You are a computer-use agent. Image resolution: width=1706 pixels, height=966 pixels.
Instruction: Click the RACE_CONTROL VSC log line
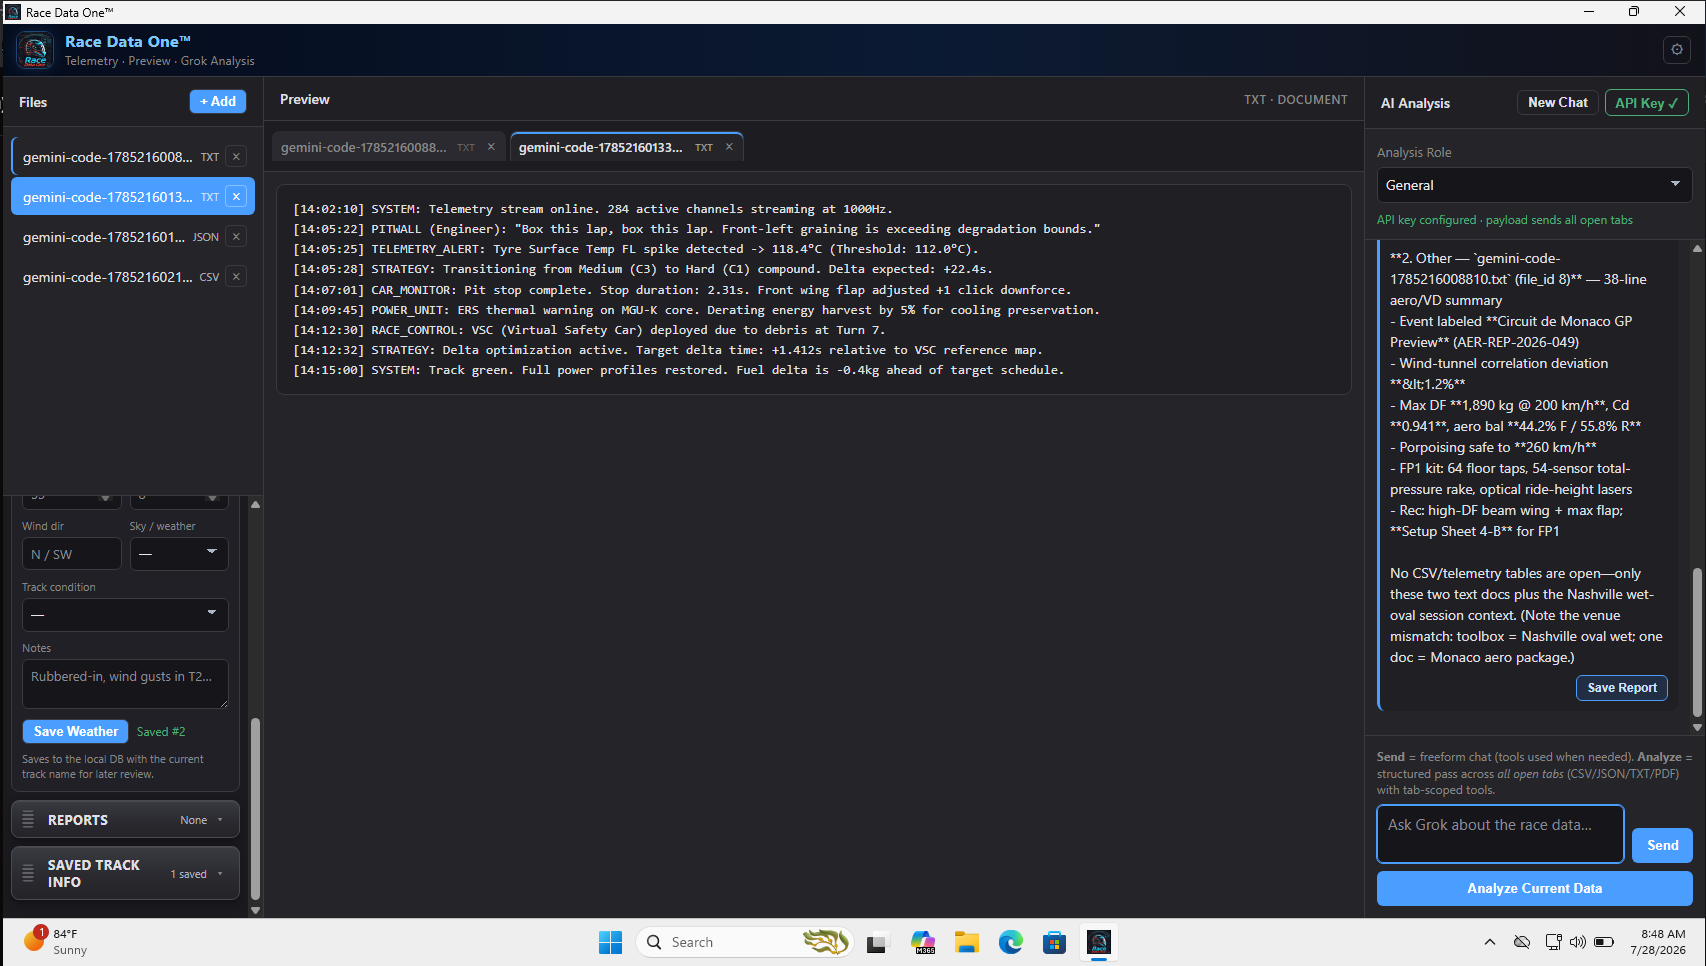[x=589, y=330]
